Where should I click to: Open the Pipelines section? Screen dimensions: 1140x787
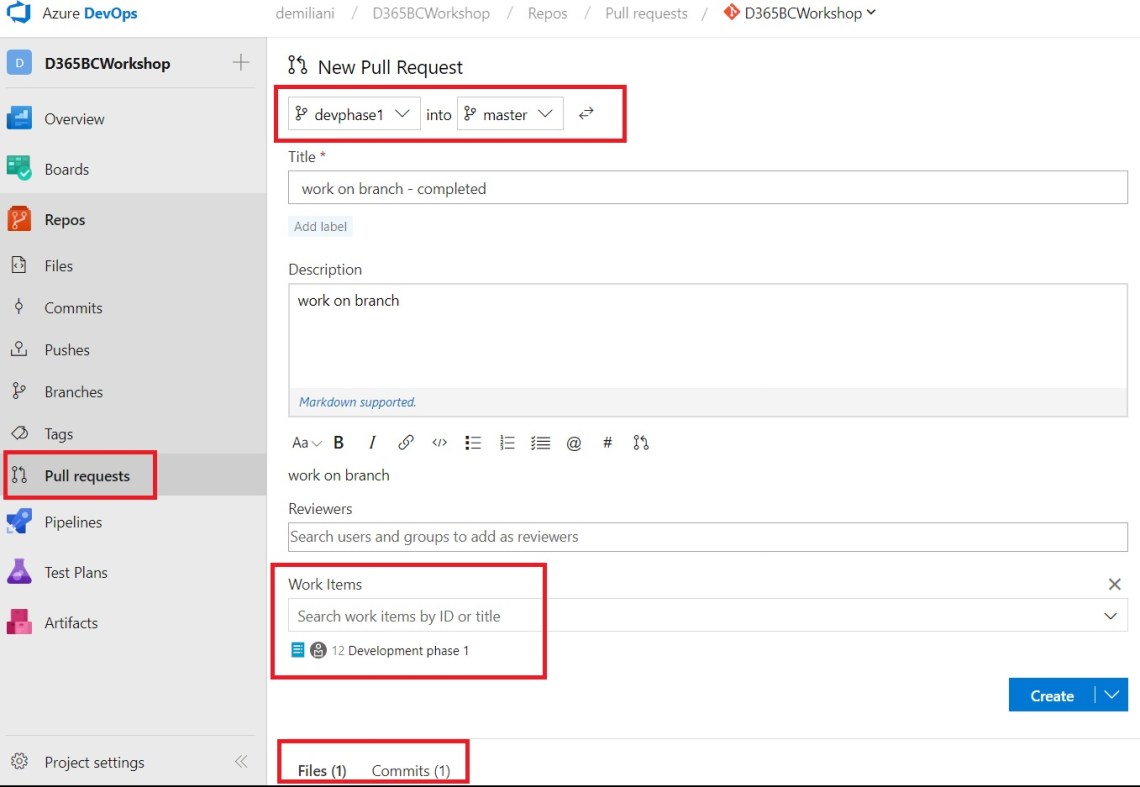pyautogui.click(x=74, y=522)
